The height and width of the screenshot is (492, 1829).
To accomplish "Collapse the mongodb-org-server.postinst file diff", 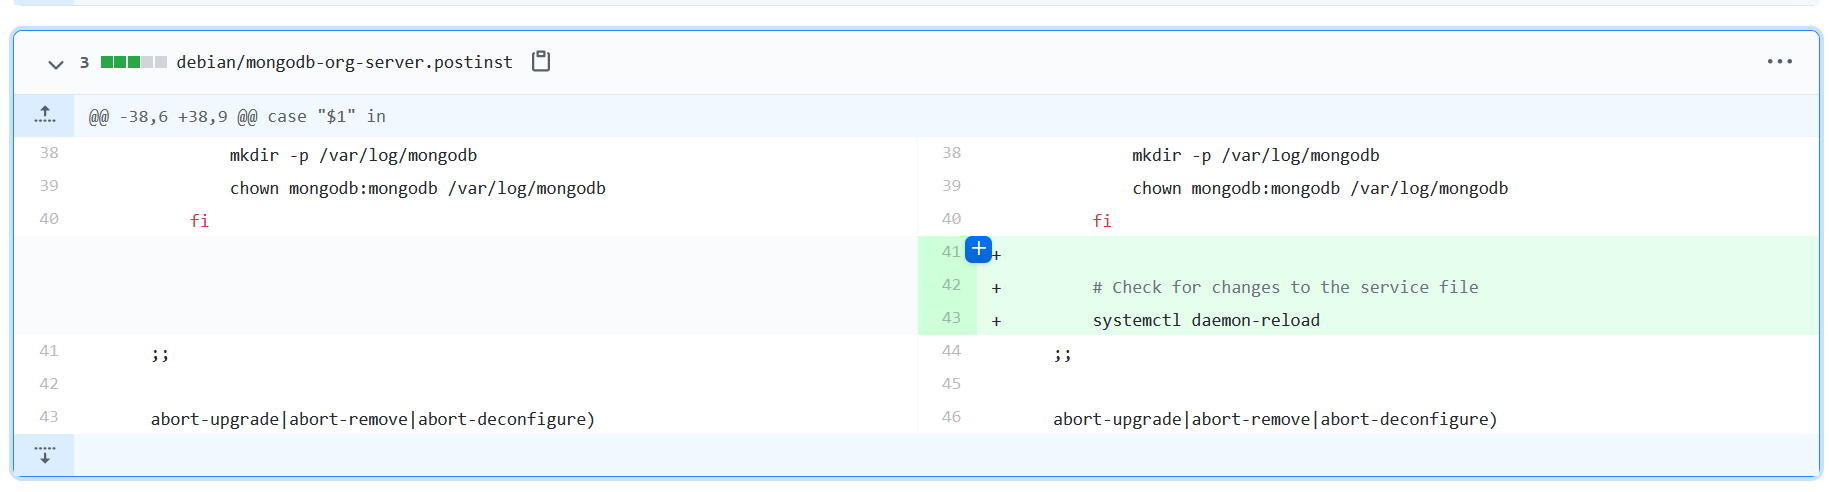I will click(56, 63).
